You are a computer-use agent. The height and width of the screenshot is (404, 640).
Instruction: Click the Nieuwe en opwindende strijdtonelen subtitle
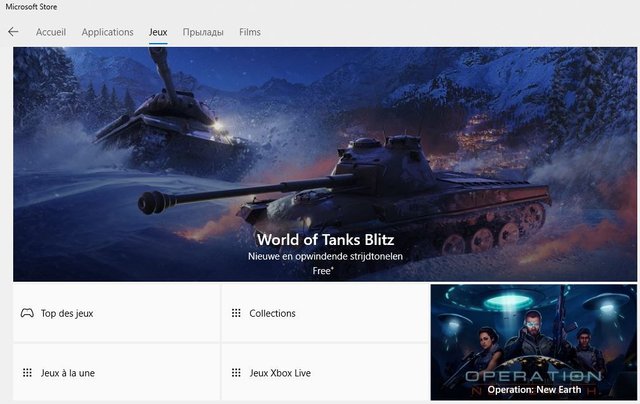325,256
